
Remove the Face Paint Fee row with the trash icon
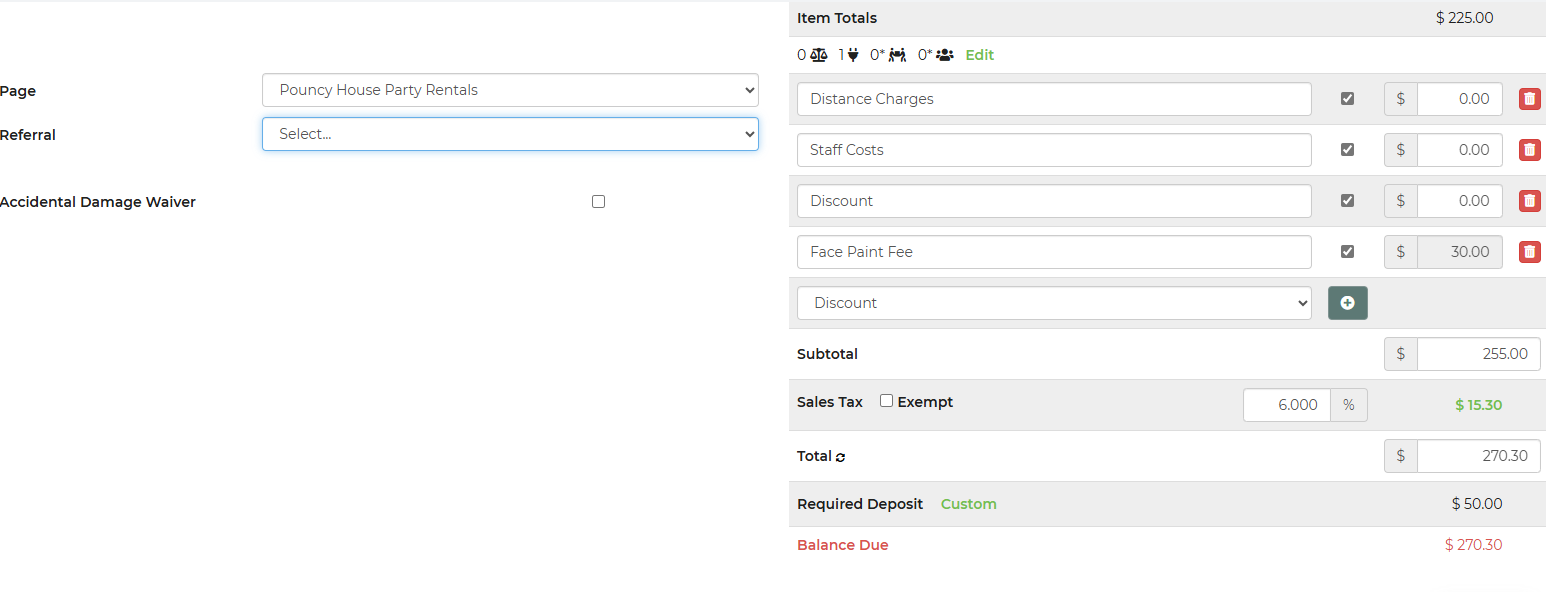pos(1529,252)
